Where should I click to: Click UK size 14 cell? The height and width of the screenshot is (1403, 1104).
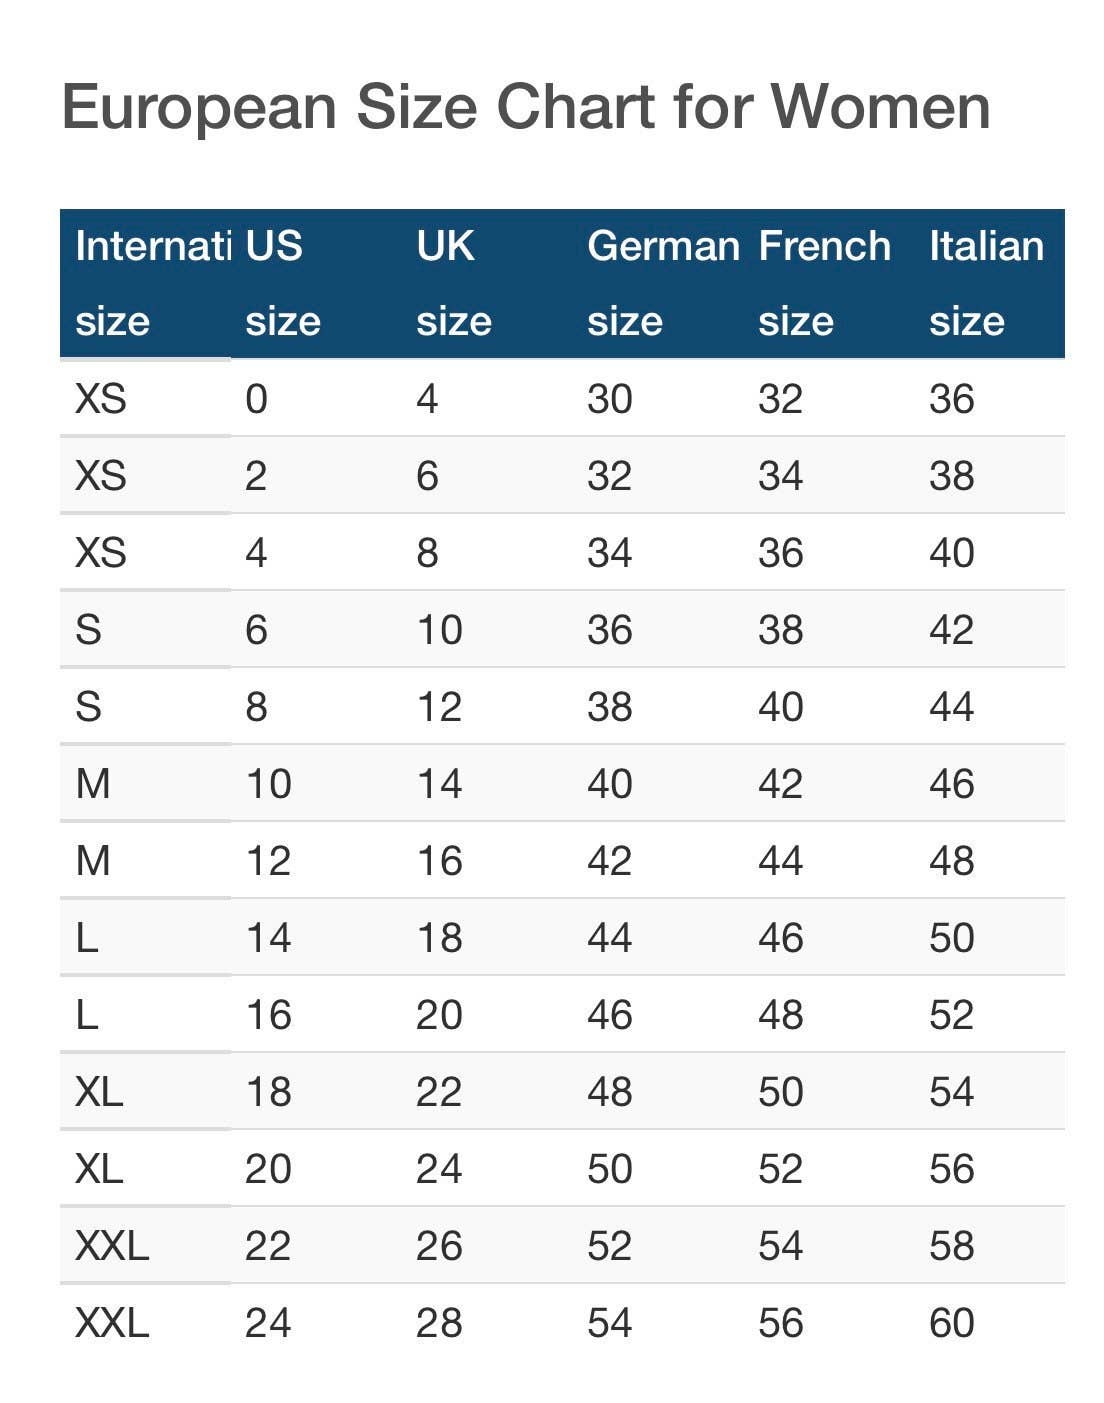coord(439,784)
